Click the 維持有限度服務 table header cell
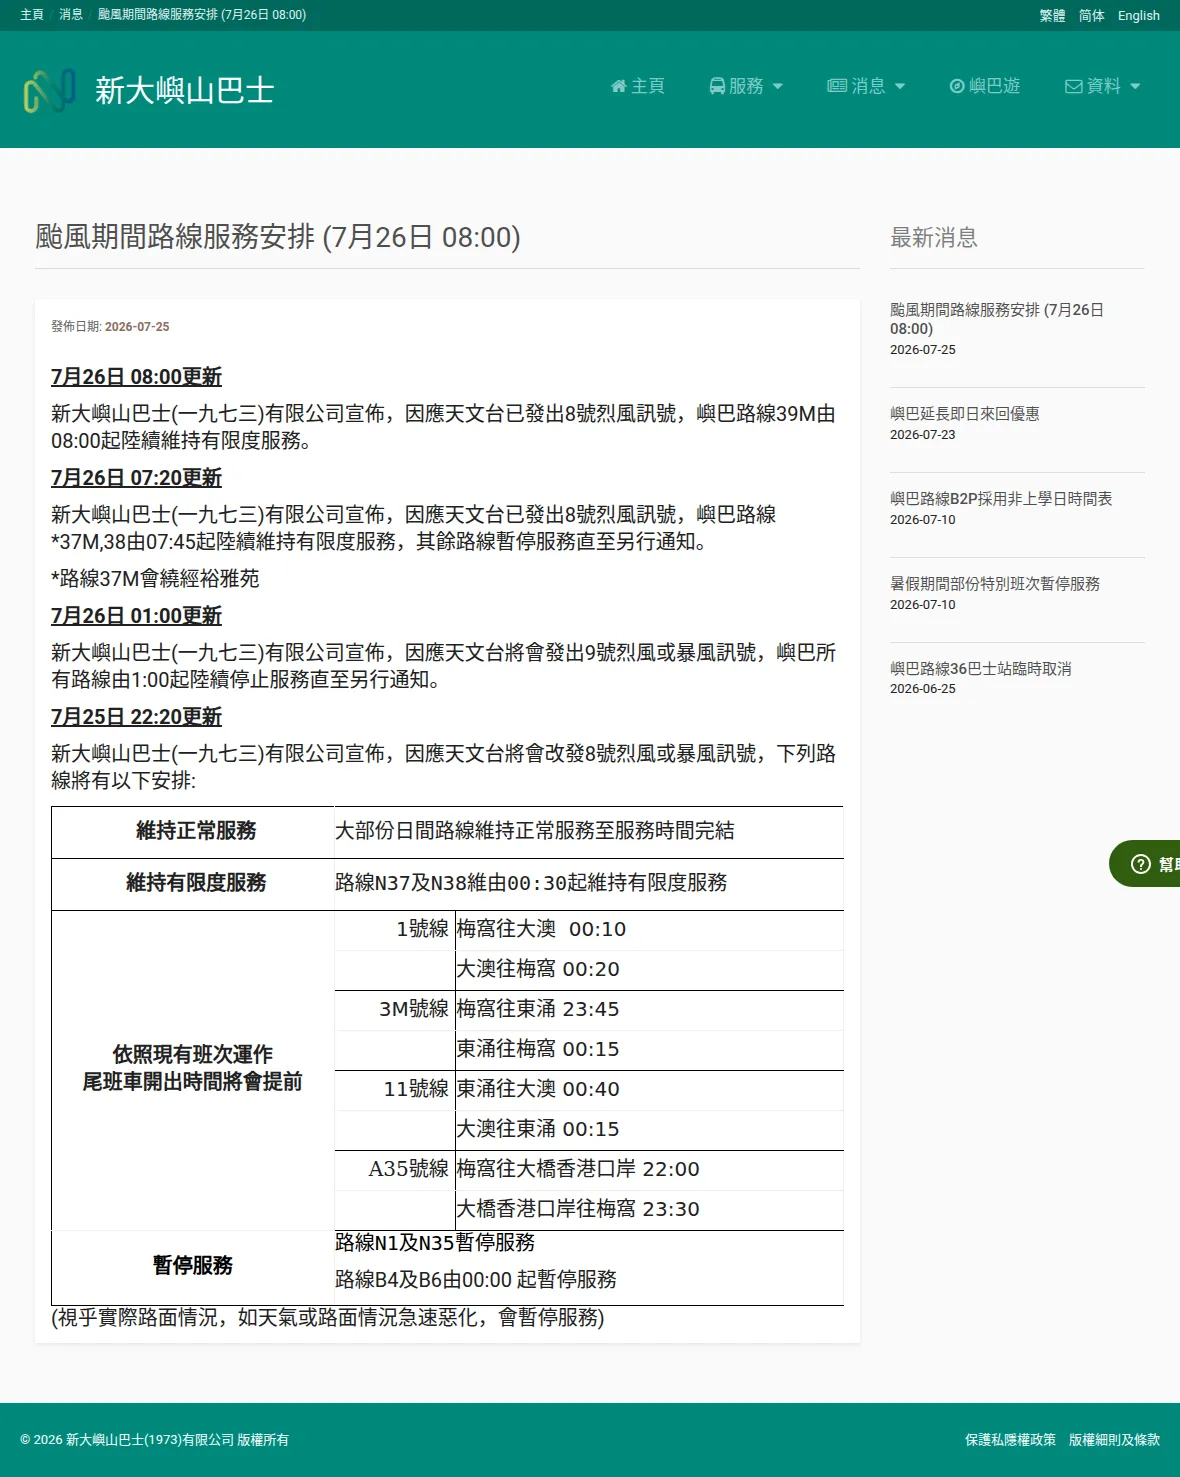The image size is (1180, 1477). pyautogui.click(x=193, y=884)
